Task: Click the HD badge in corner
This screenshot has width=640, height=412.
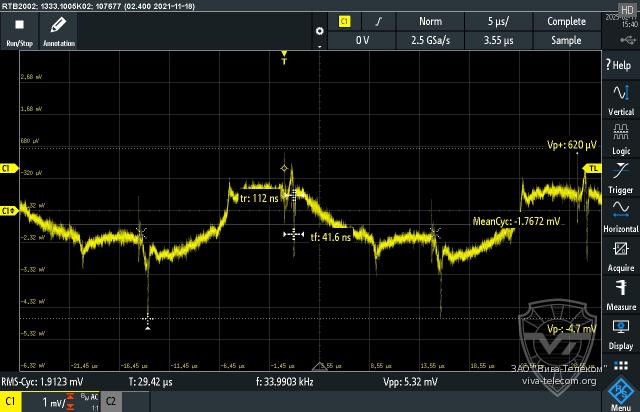Action: coord(628,9)
